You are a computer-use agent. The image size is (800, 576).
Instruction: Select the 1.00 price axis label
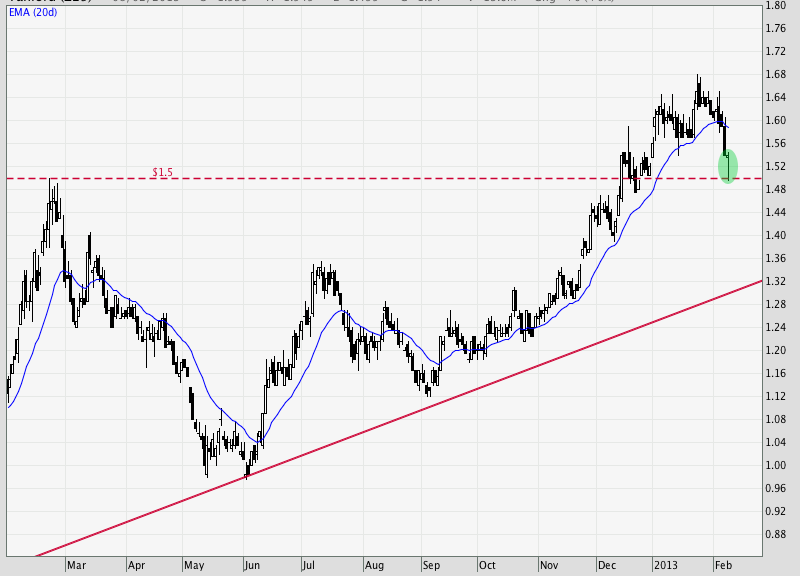point(777,465)
